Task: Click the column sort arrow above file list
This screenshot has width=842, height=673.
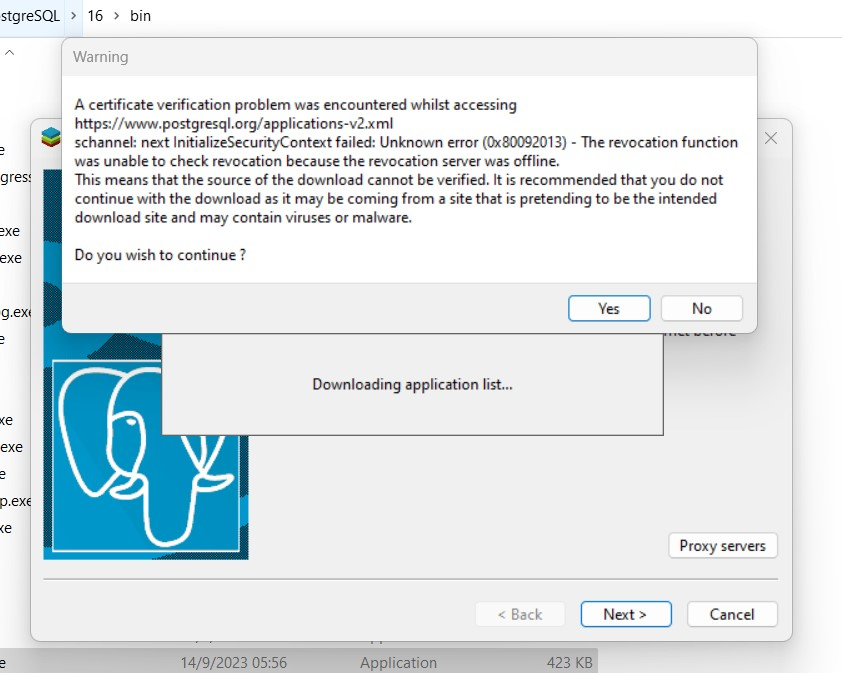Action: click(x=9, y=53)
